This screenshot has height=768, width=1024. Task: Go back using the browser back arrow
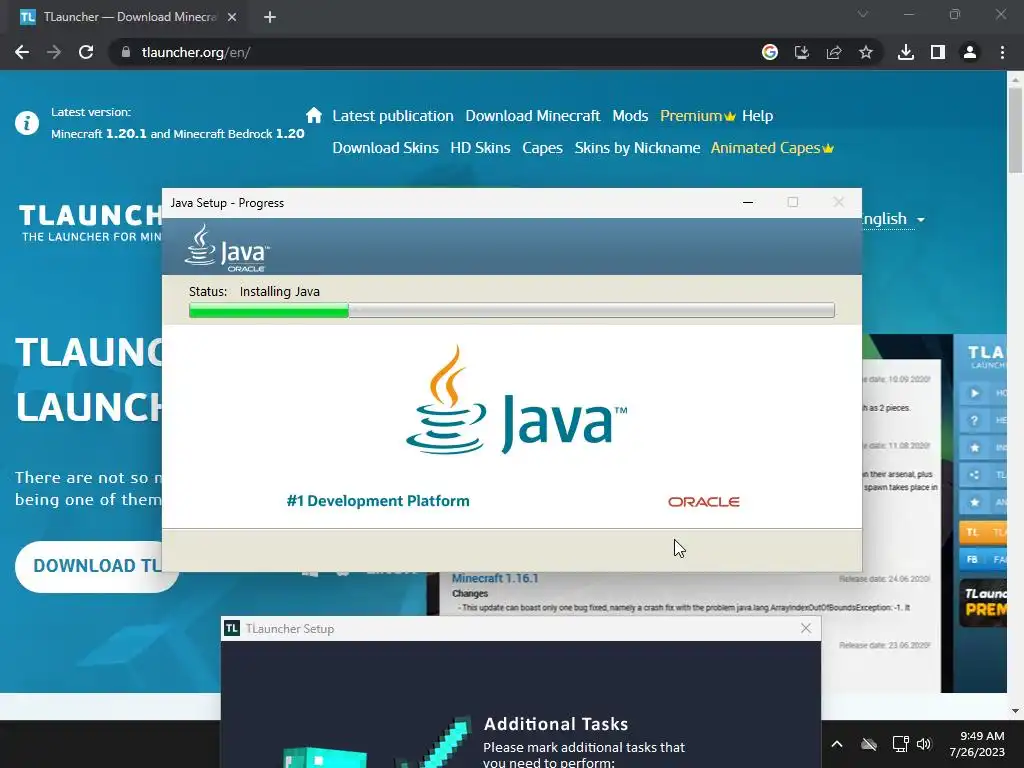tap(22, 52)
